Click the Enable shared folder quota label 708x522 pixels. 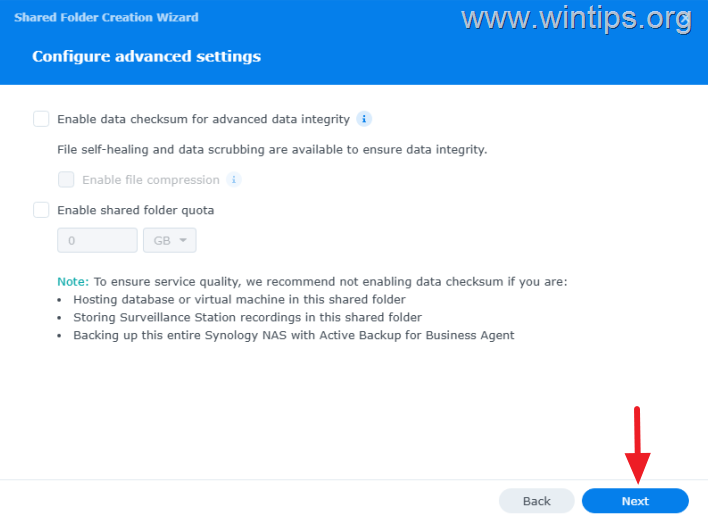click(x=135, y=210)
